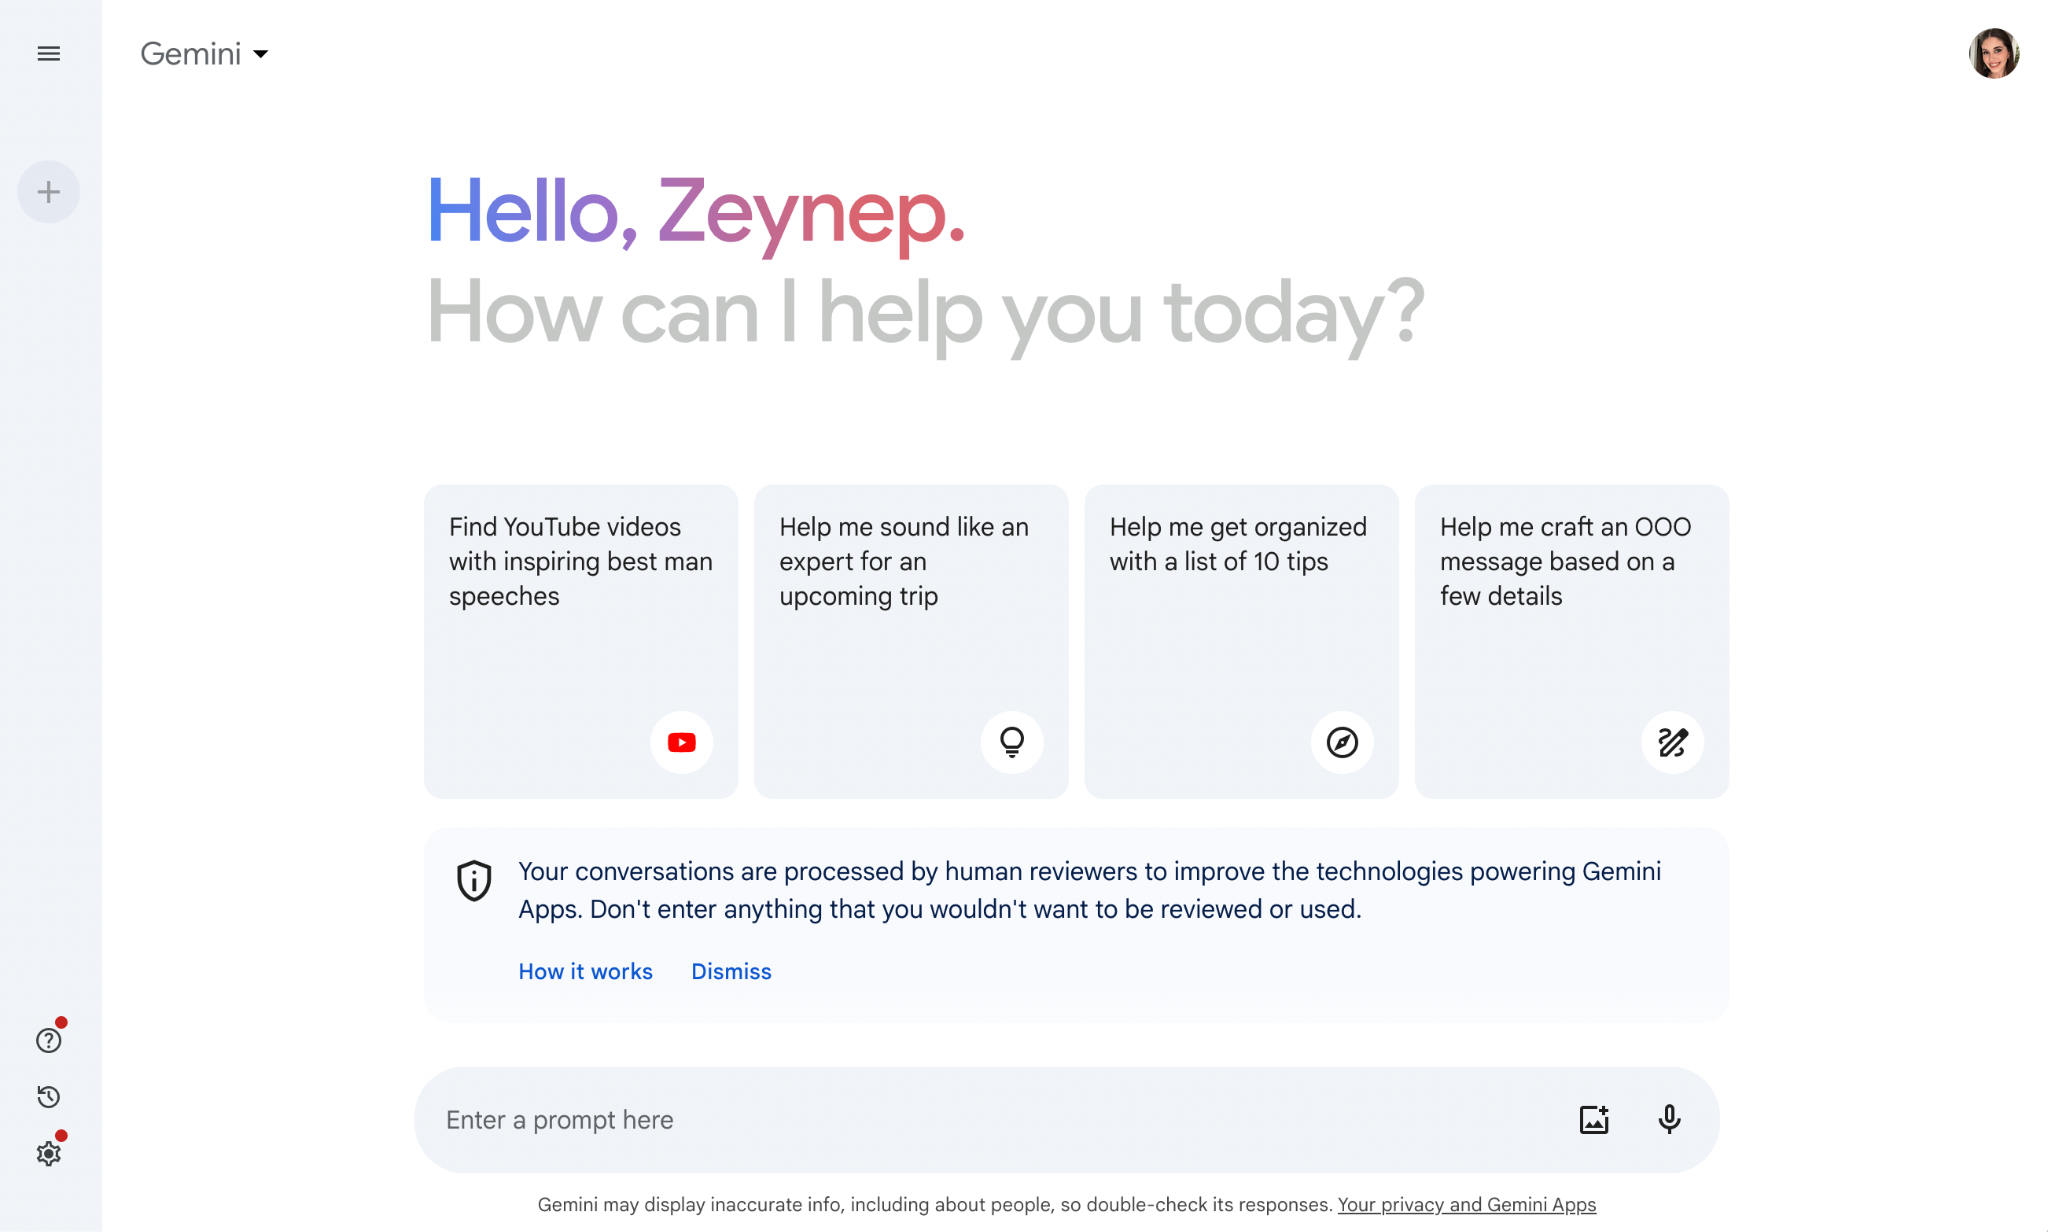Select the YouTube best man speeches suggestion
This screenshot has width=2048, height=1232.
coord(580,600)
